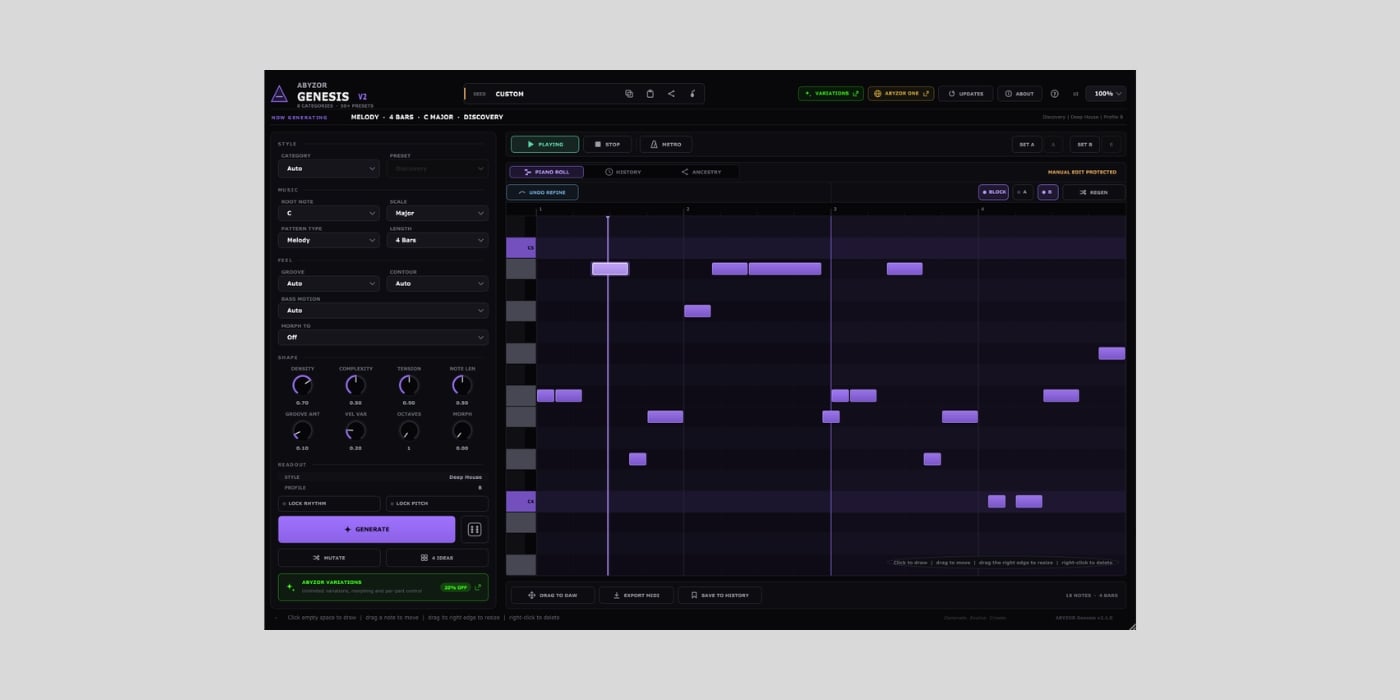
Task: Toggle Lock Rhythm
Action: [329, 504]
